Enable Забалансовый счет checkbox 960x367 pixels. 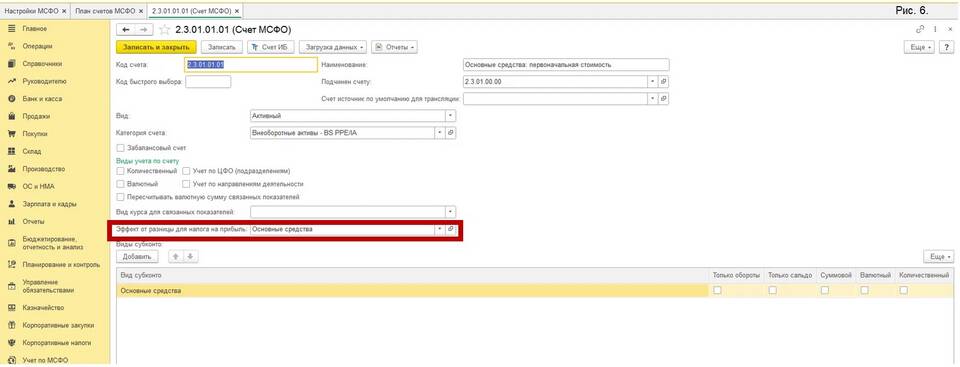click(120, 148)
